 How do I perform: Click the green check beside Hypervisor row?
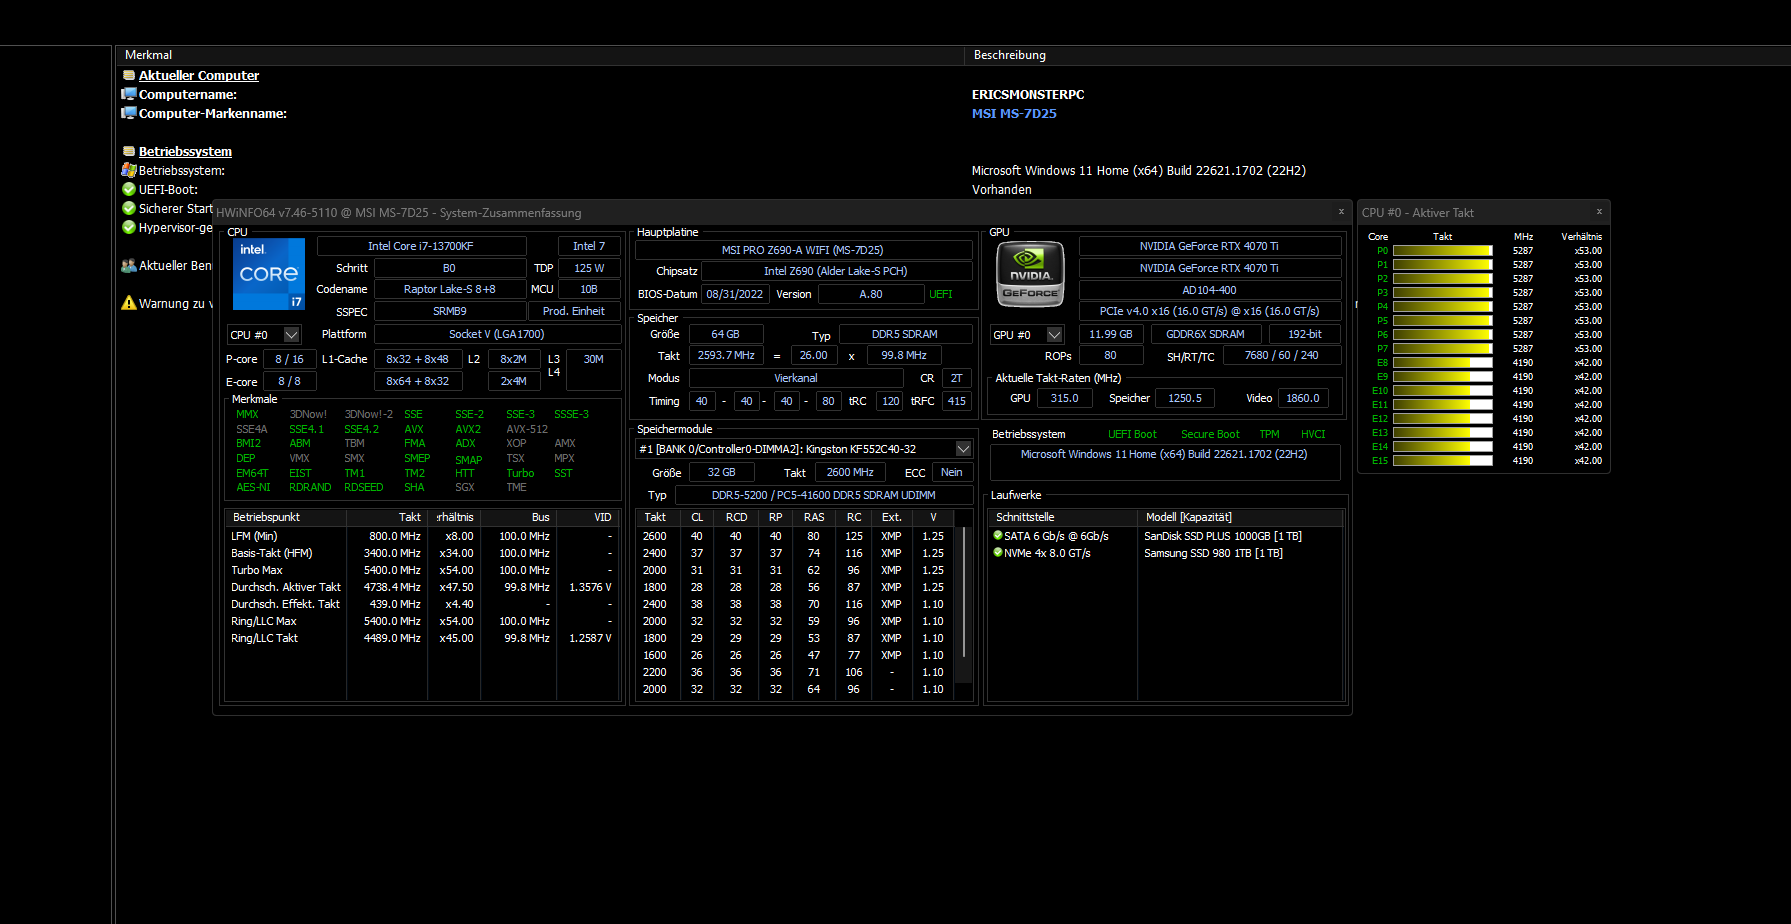(x=129, y=227)
